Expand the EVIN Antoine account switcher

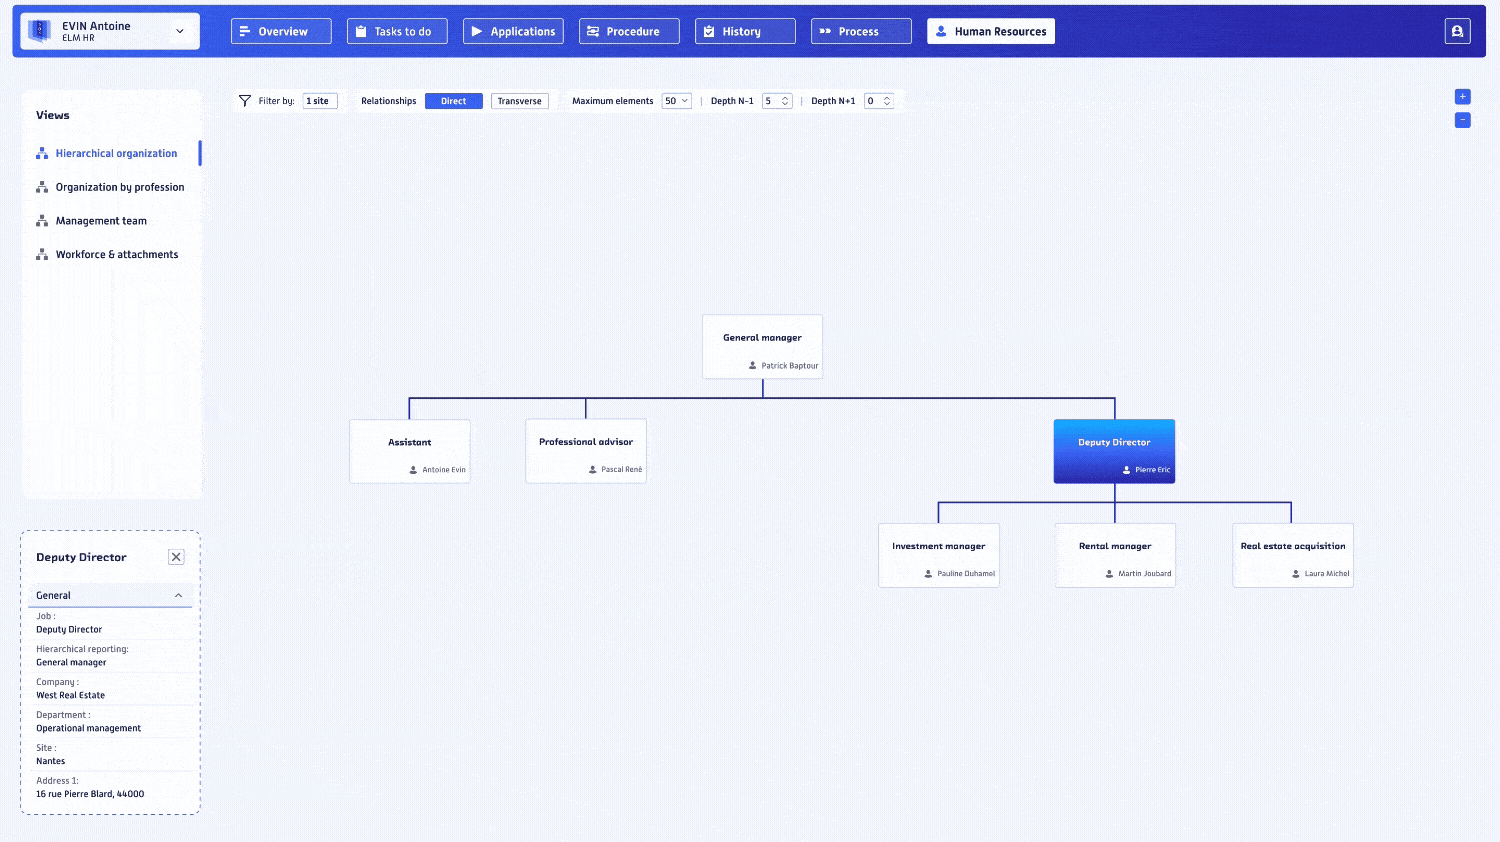(180, 30)
